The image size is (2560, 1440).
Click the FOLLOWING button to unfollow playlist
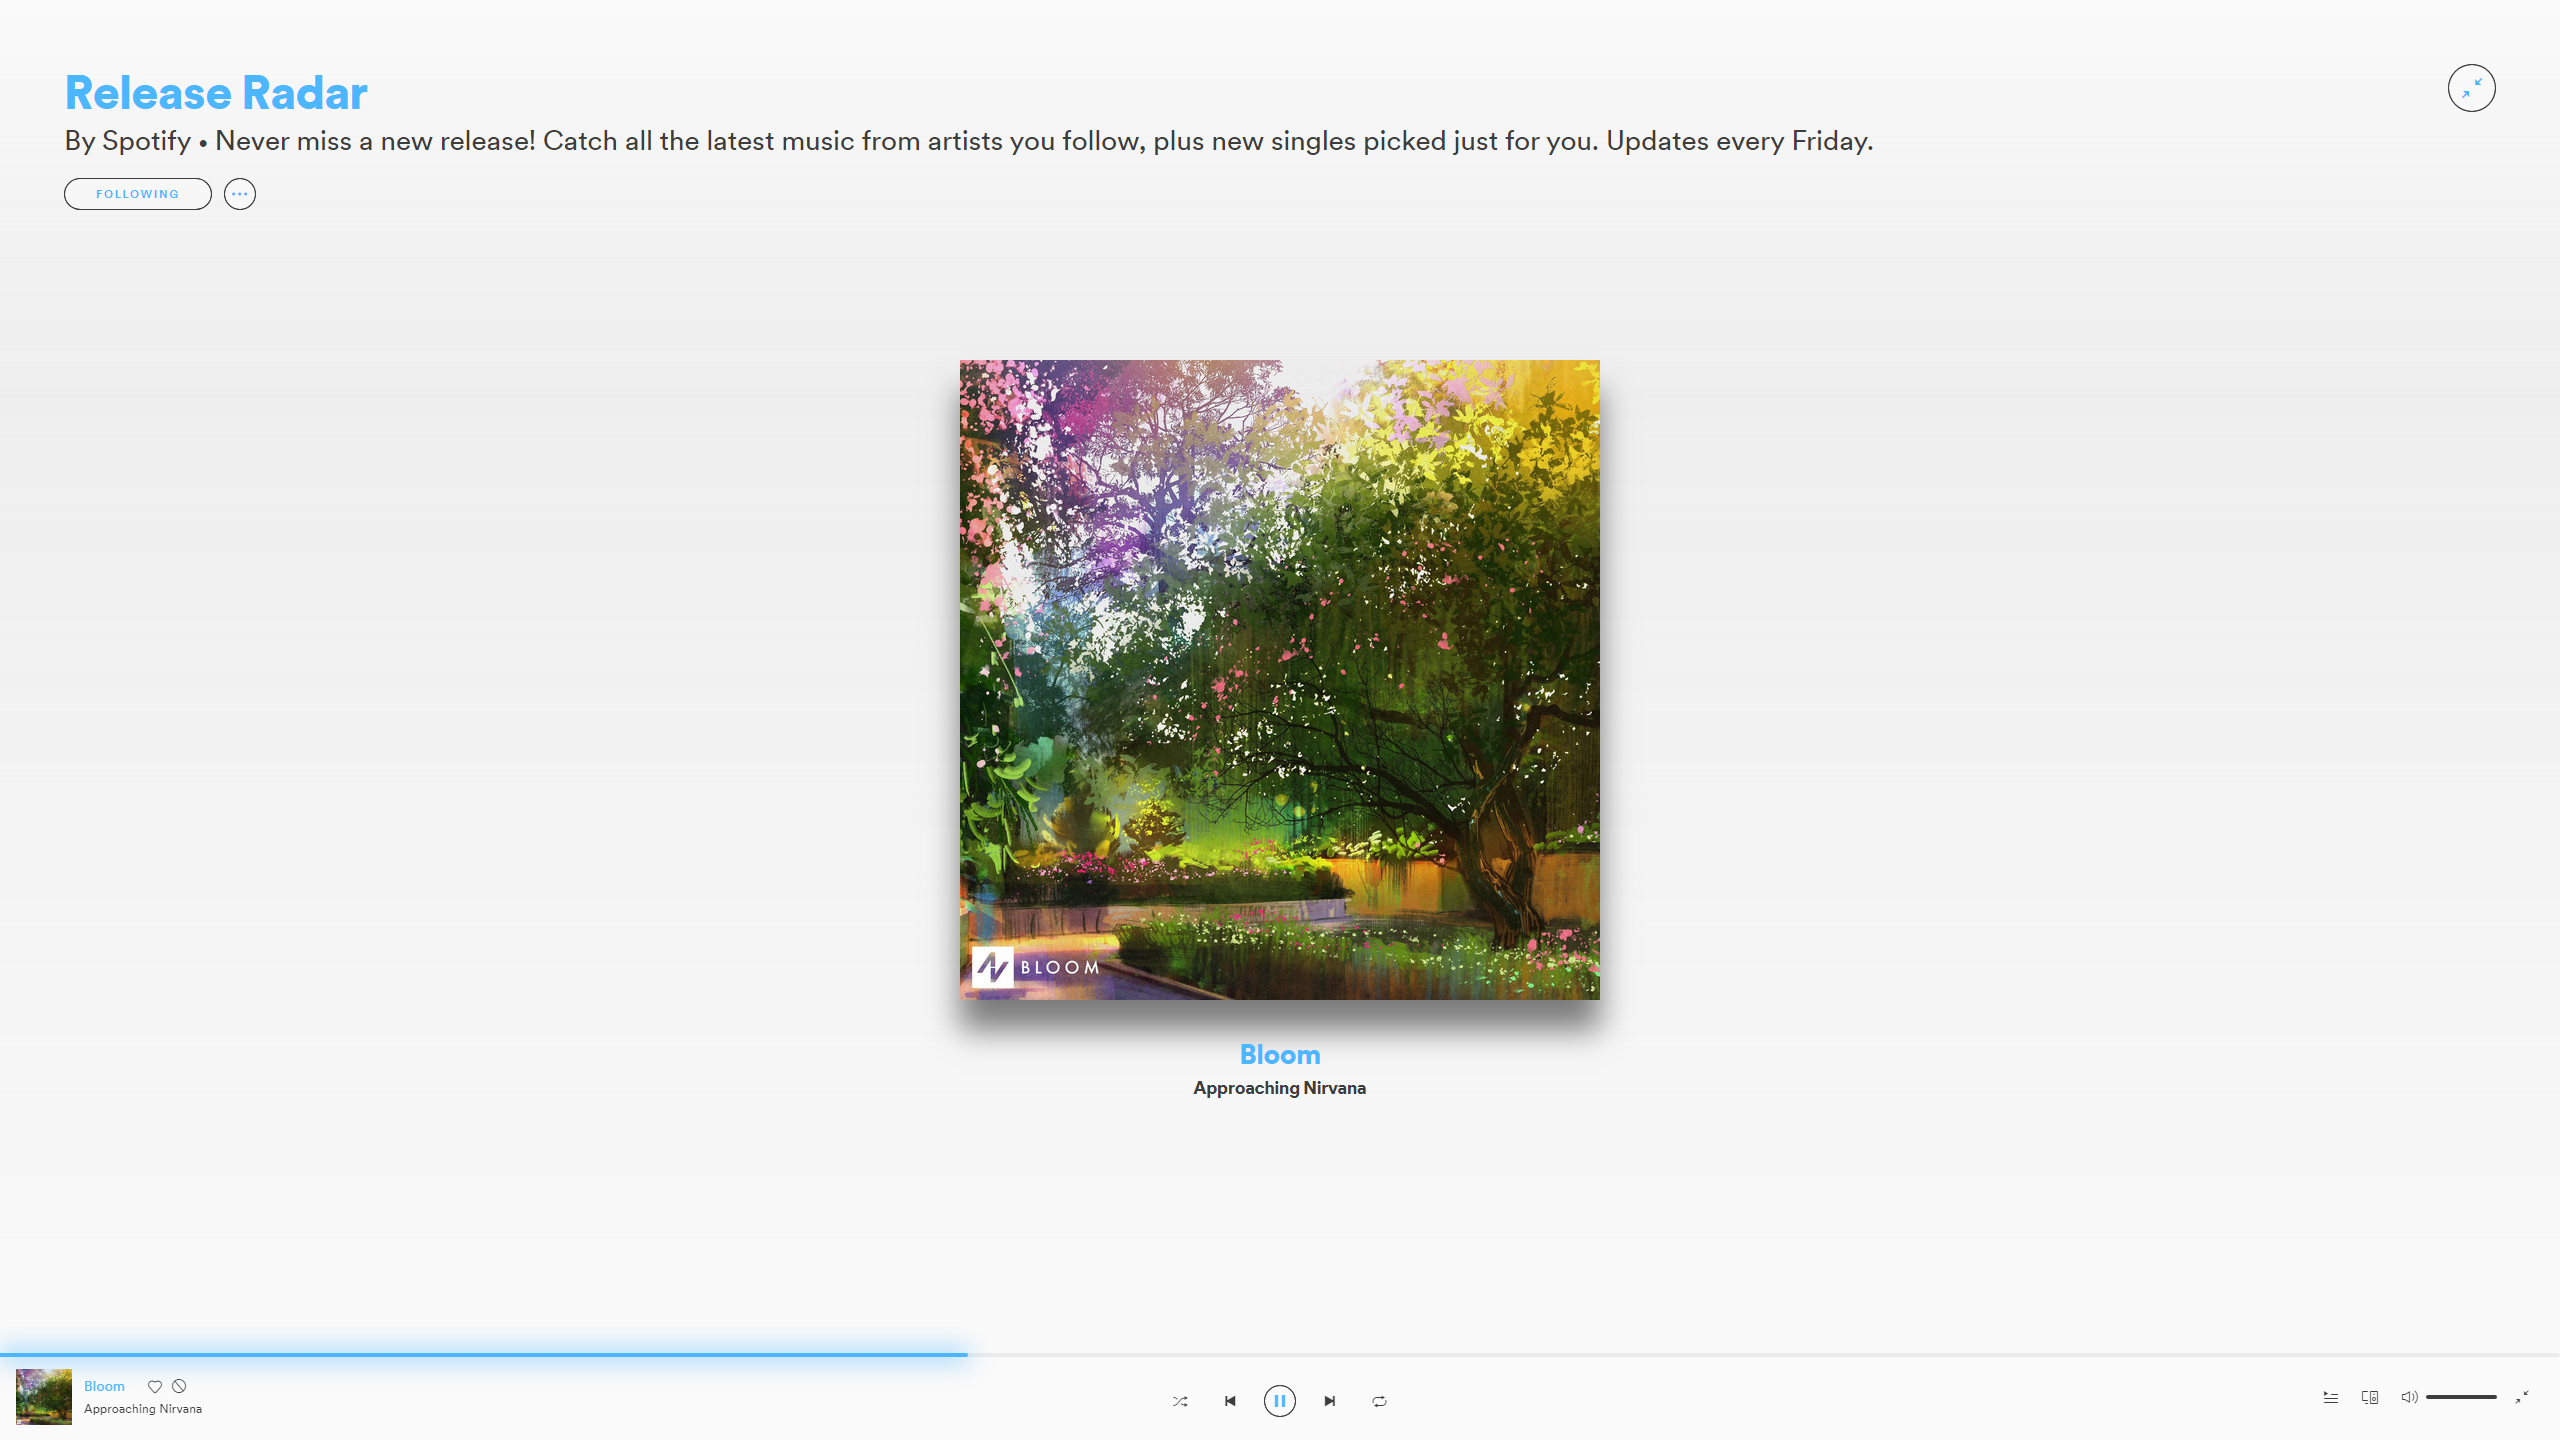pyautogui.click(x=138, y=194)
